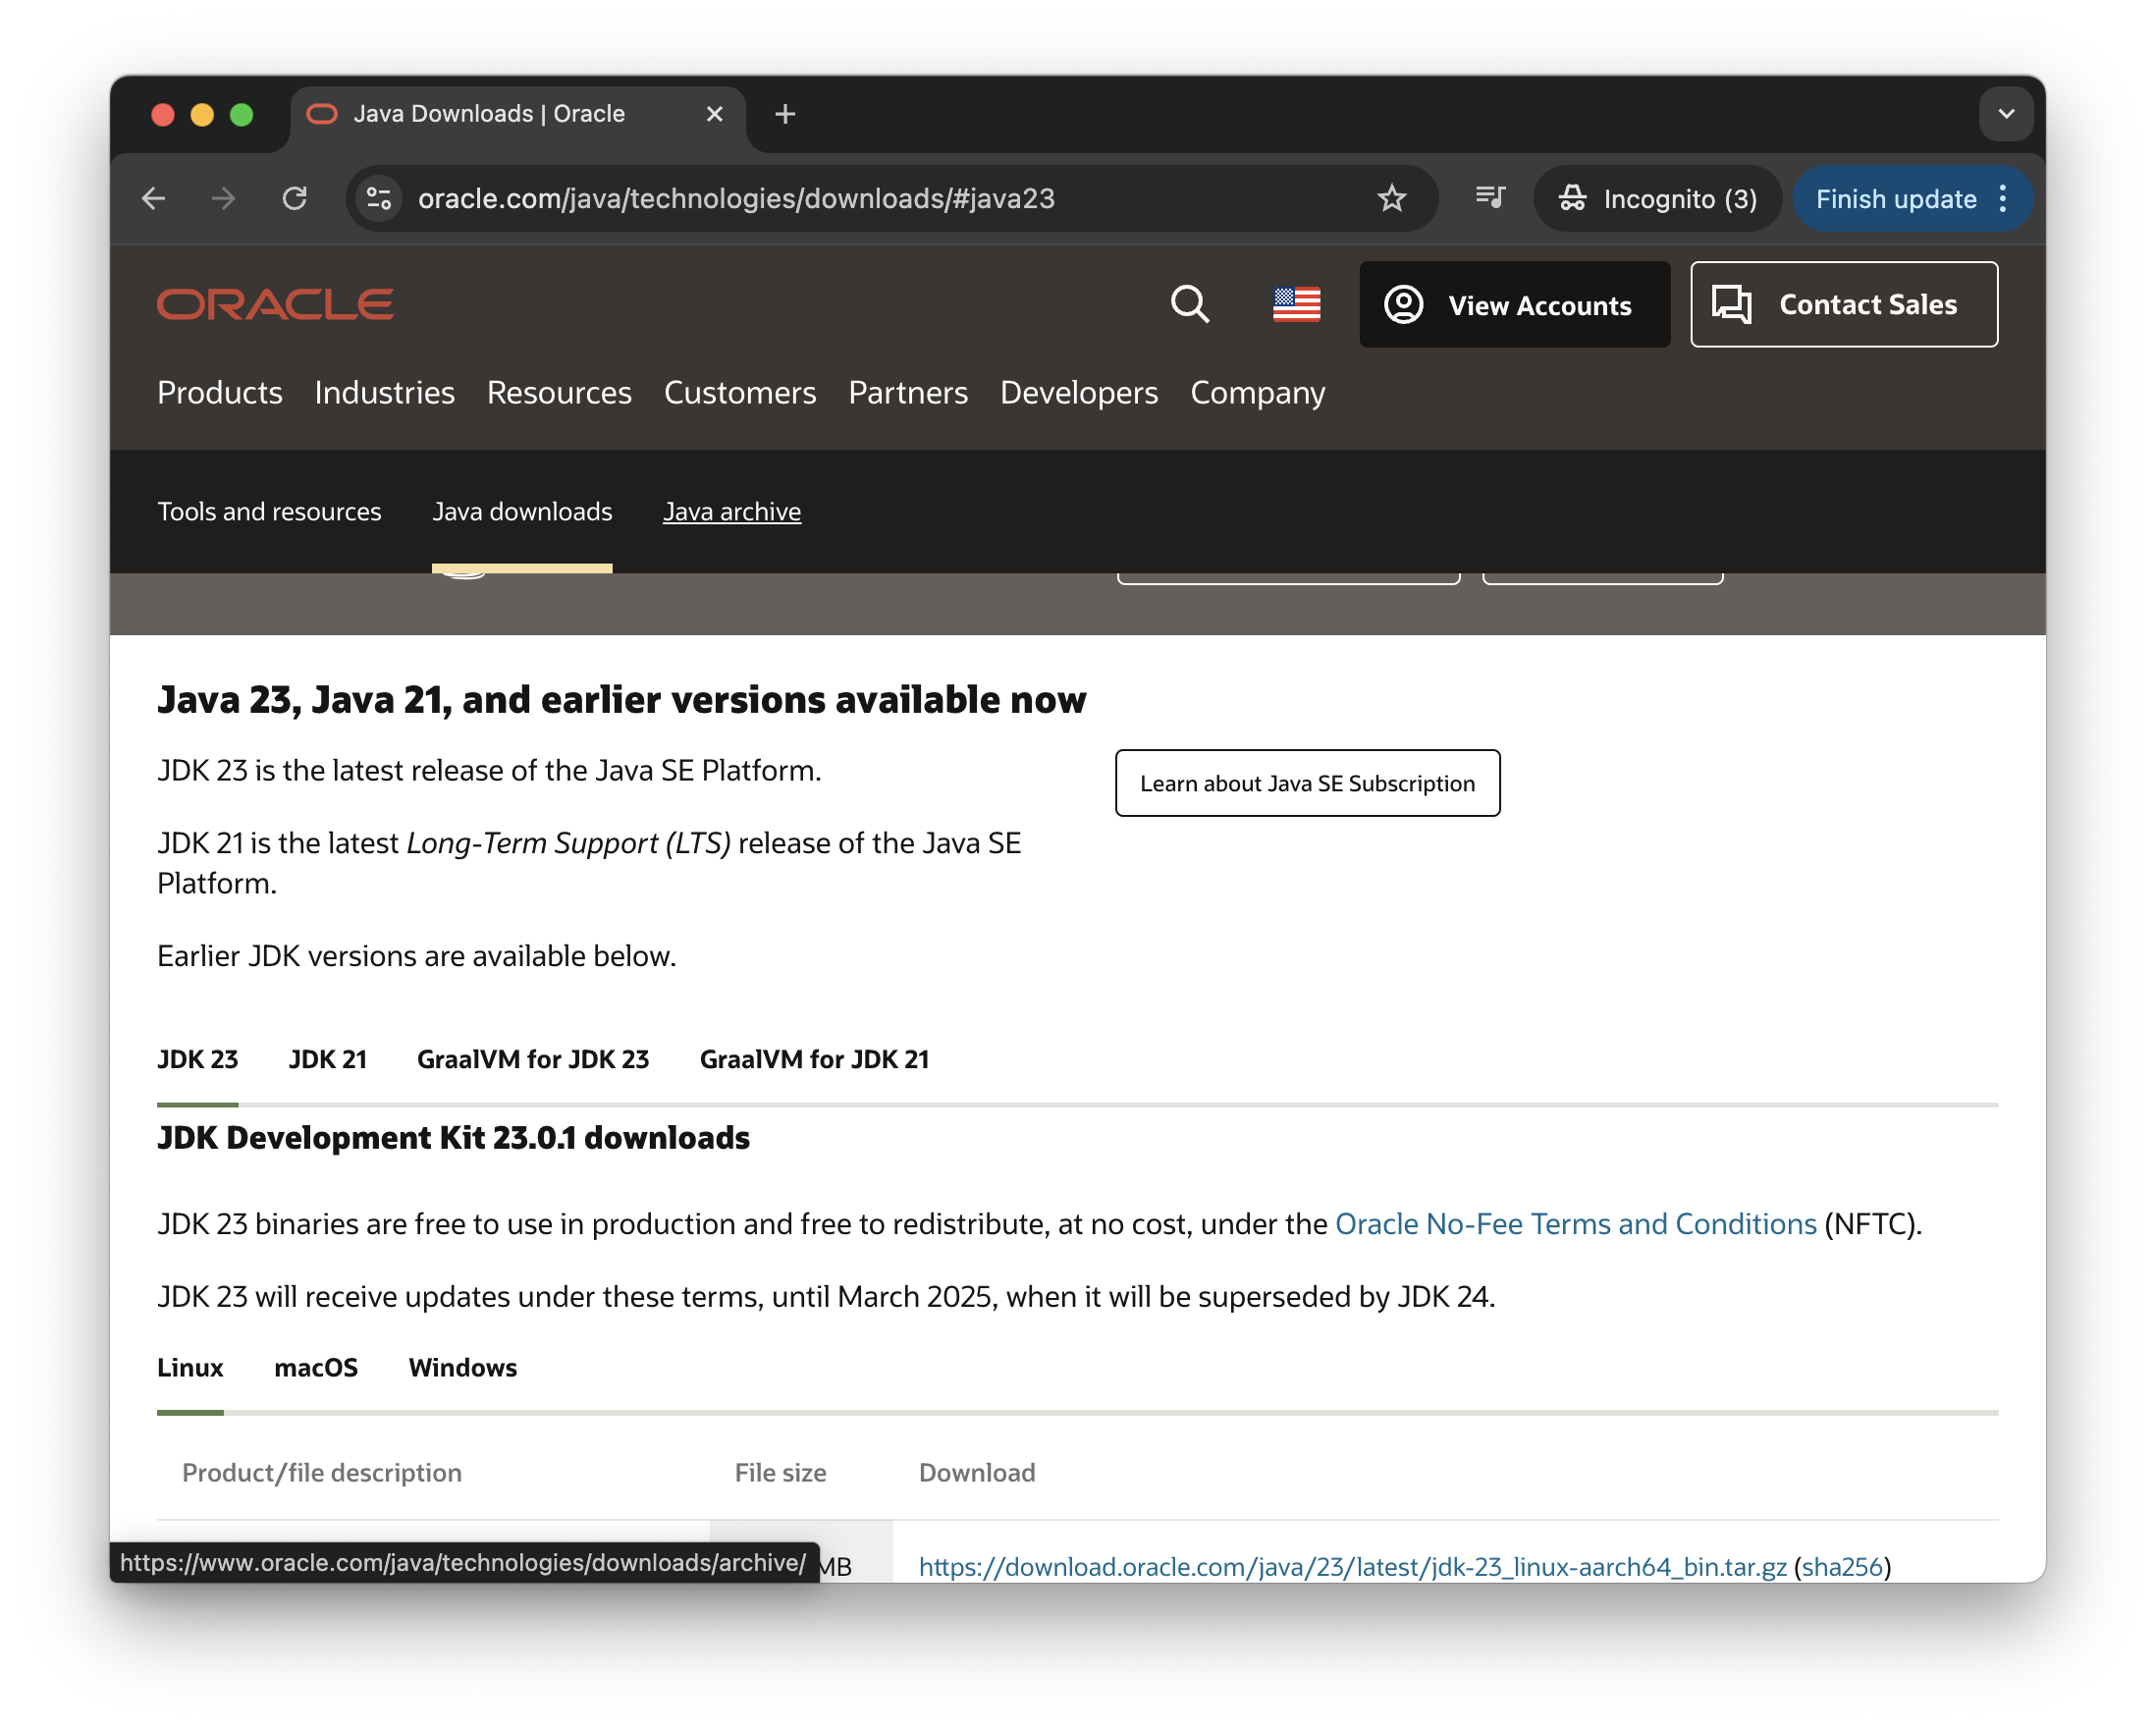Image resolution: width=2156 pixels, height=1728 pixels.
Task: Close the Java Downloads tab
Action: click(x=714, y=114)
